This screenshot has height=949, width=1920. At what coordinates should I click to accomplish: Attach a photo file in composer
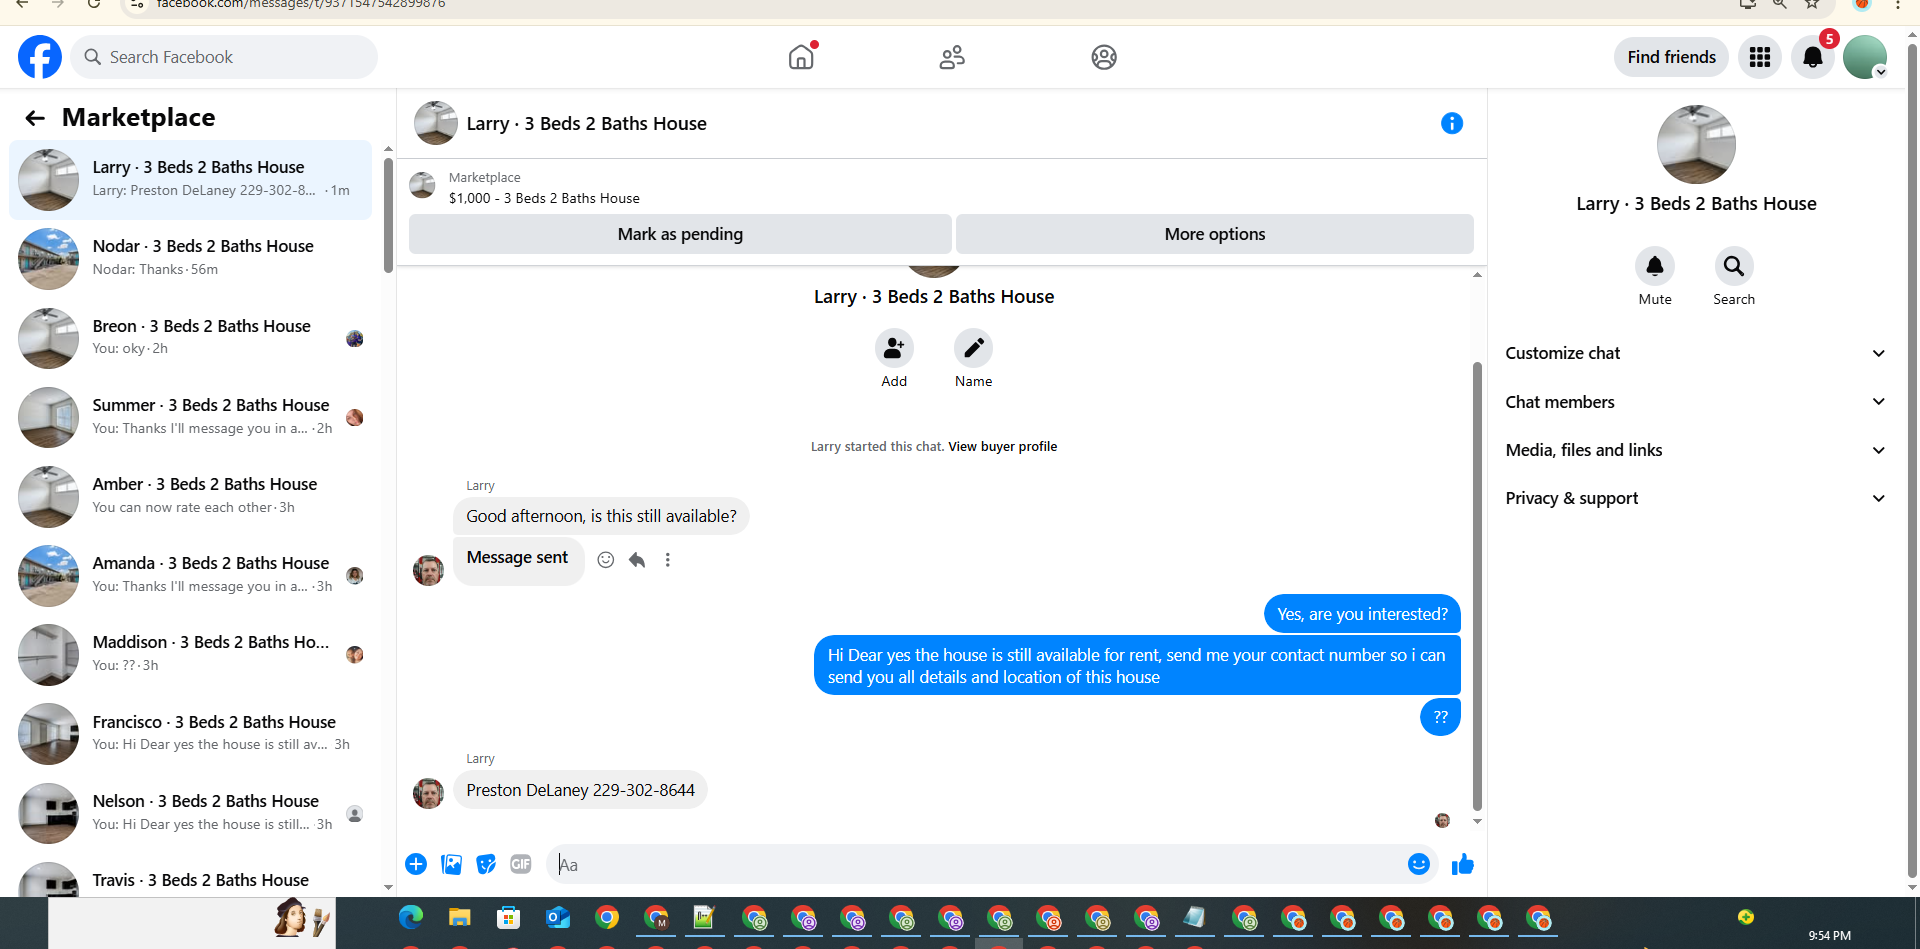point(452,864)
